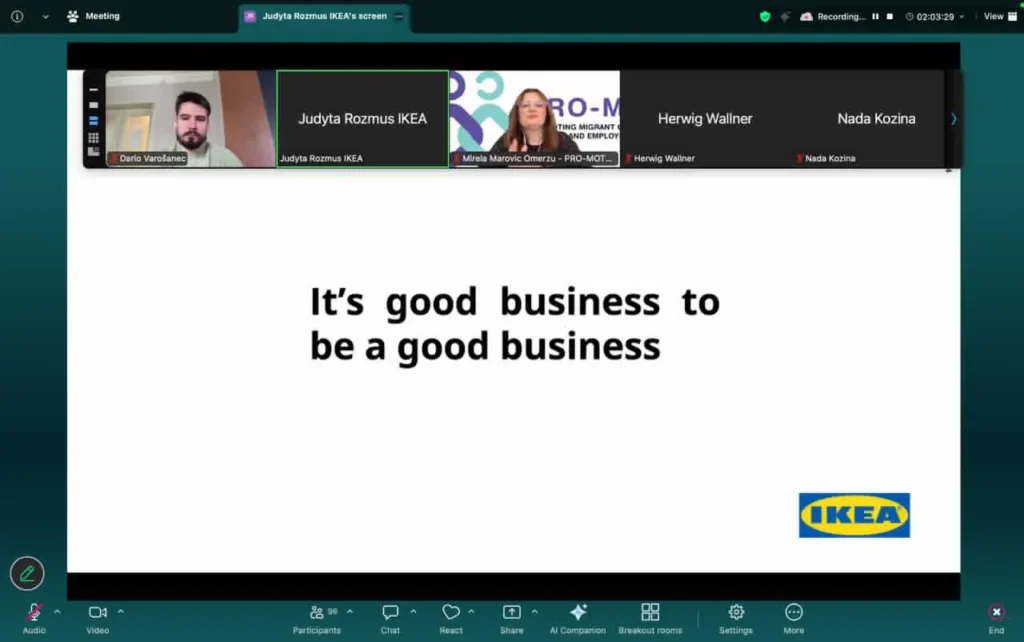Open the Participants panel
This screenshot has width=1024, height=642.
pos(317,613)
